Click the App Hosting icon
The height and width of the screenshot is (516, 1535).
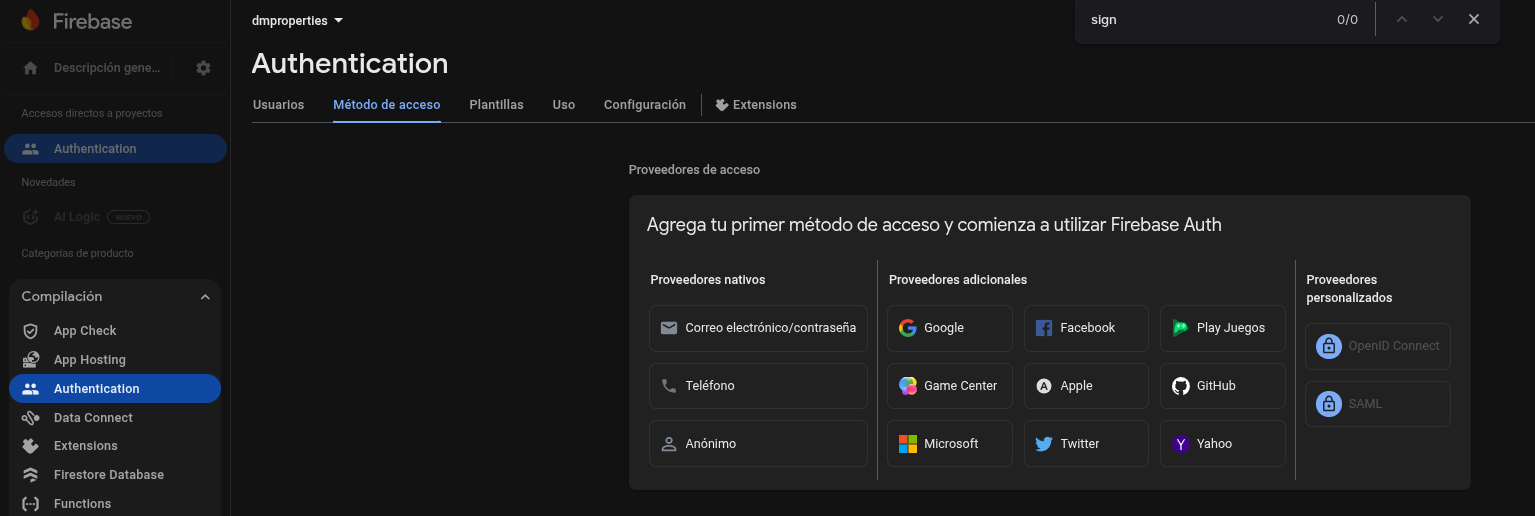click(x=31, y=360)
